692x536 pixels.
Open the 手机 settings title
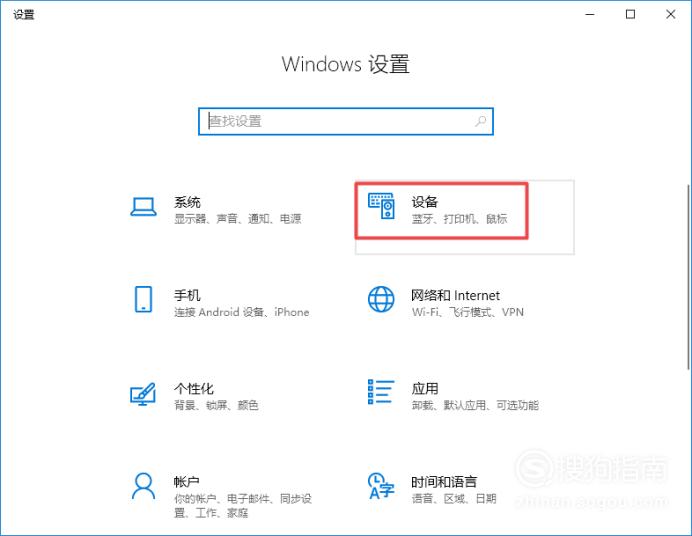pos(187,295)
